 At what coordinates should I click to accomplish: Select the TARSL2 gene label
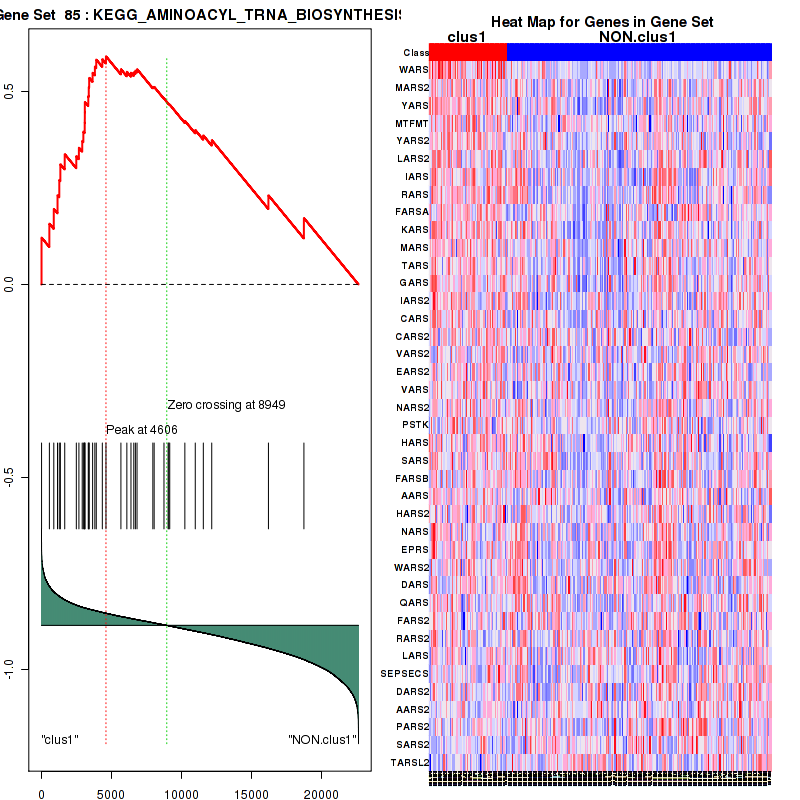409,762
